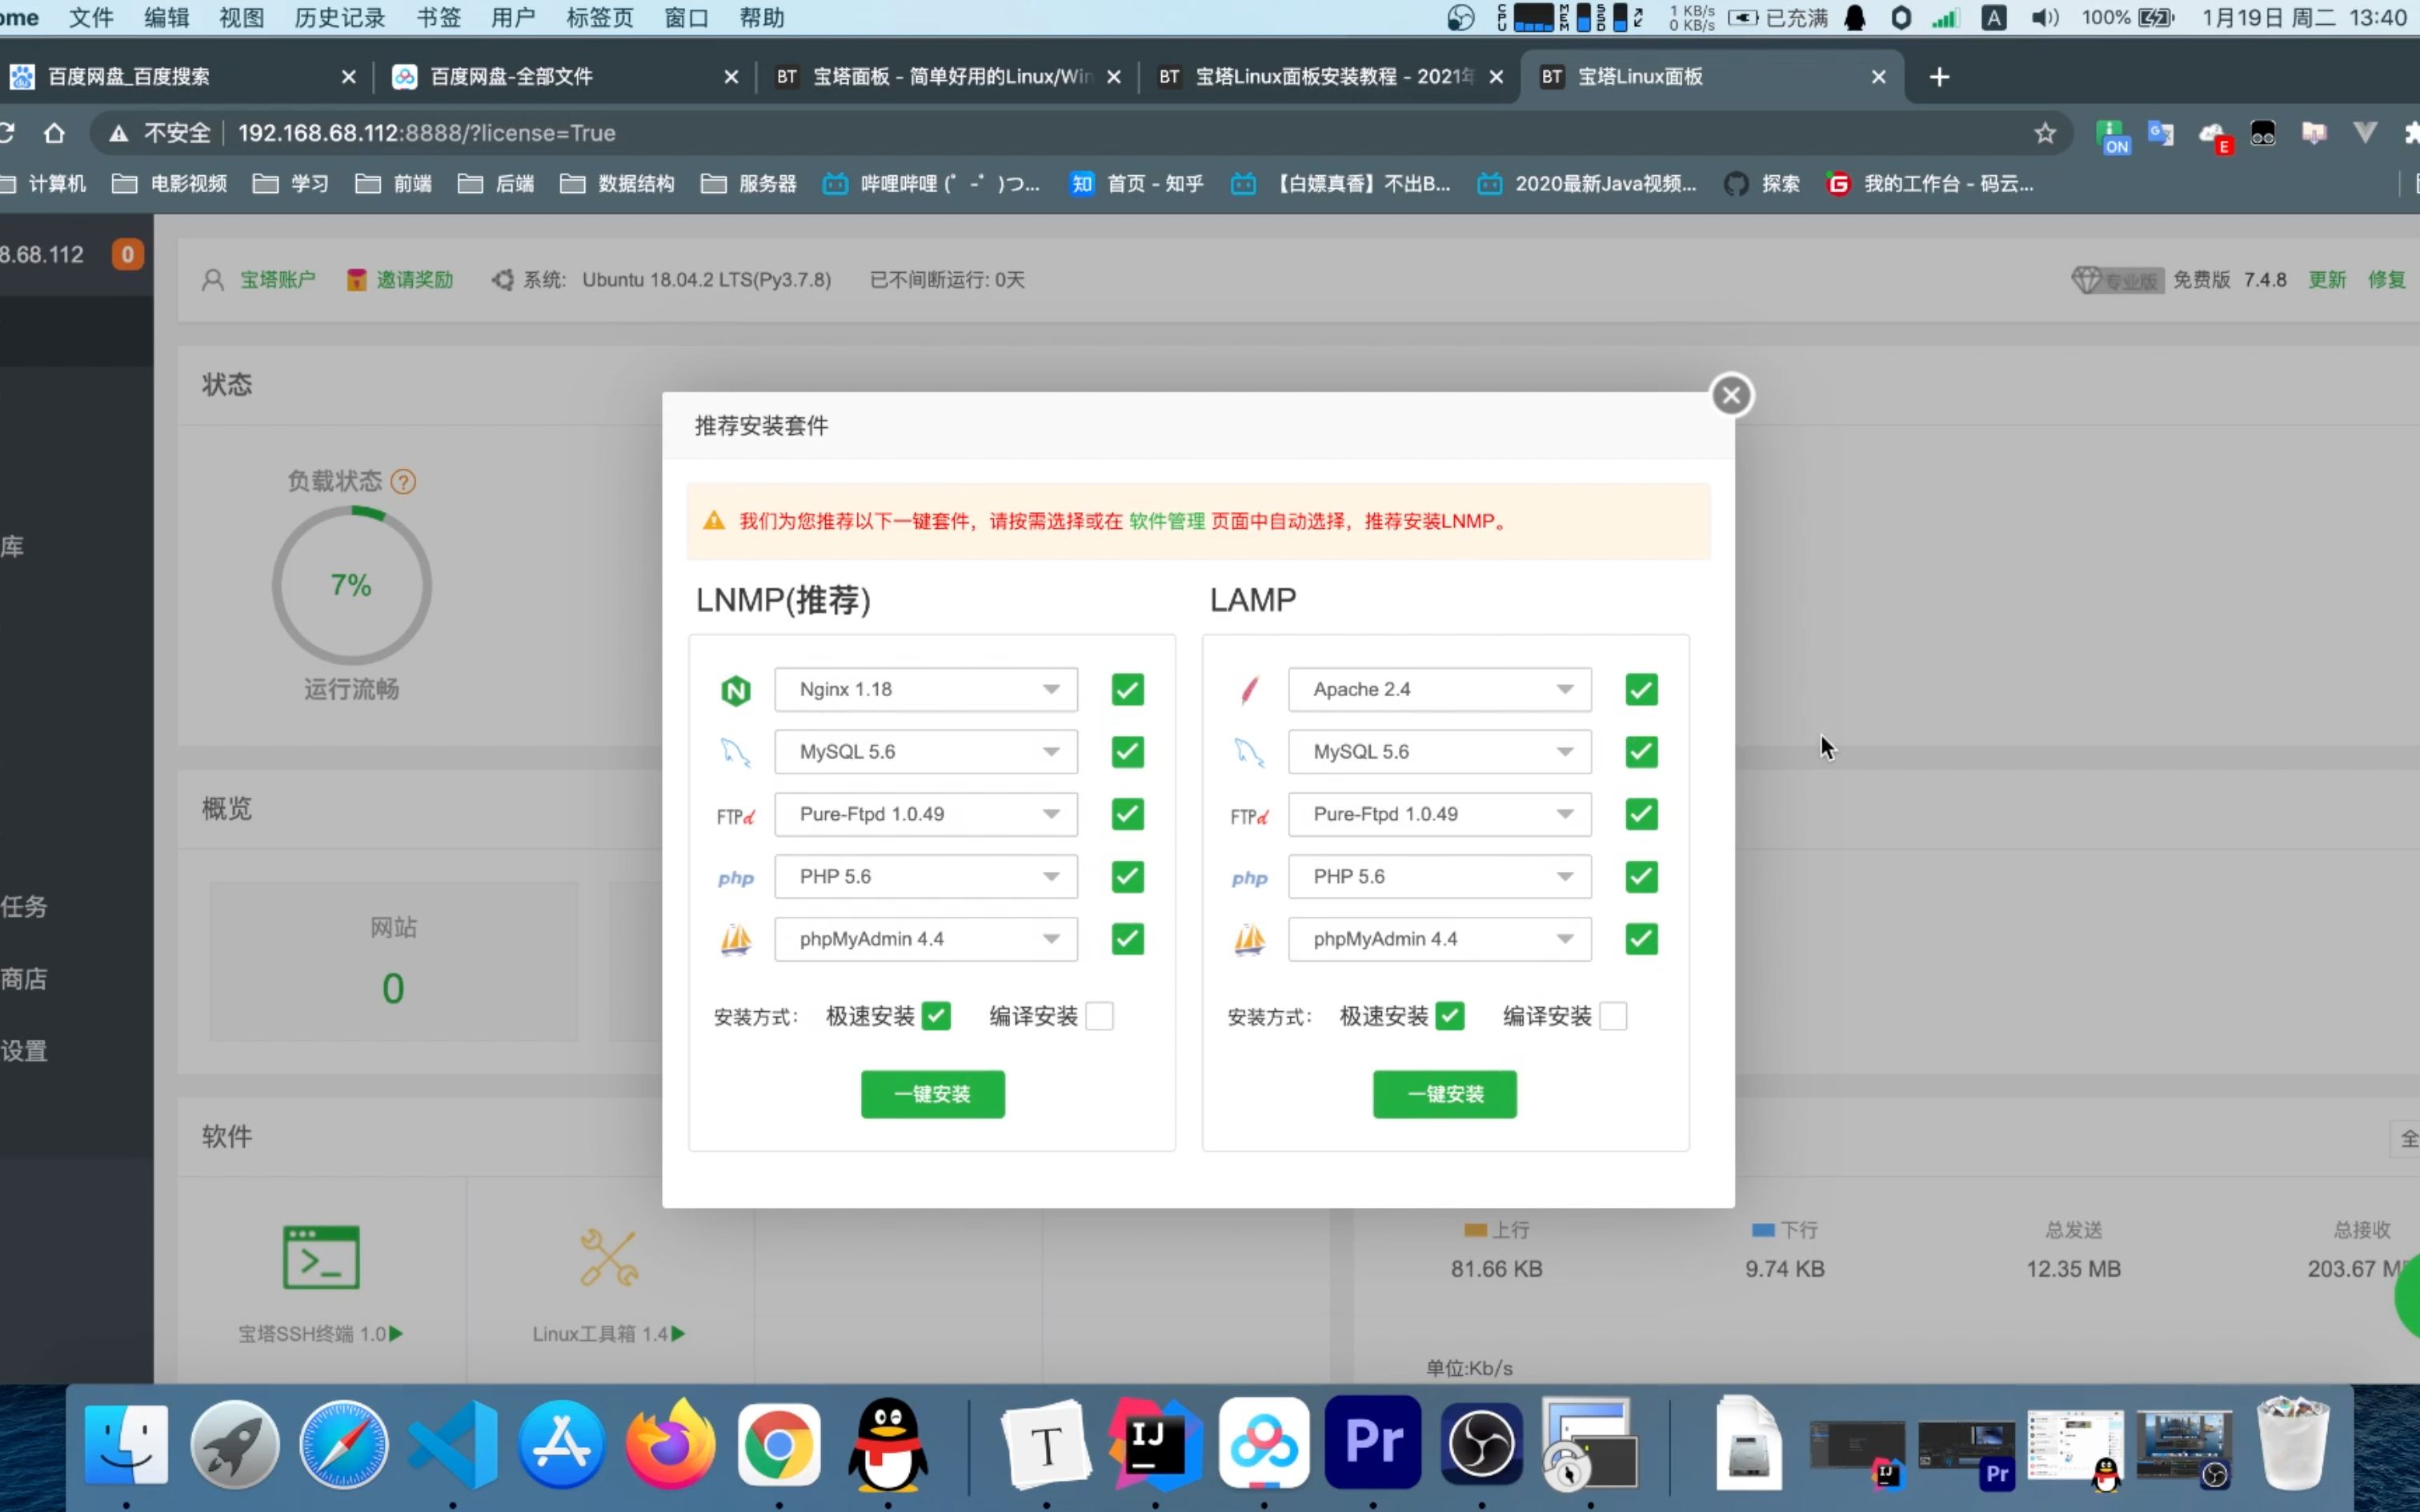Open Typora from the dock
This screenshot has width=2420, height=1512.
(1046, 1444)
